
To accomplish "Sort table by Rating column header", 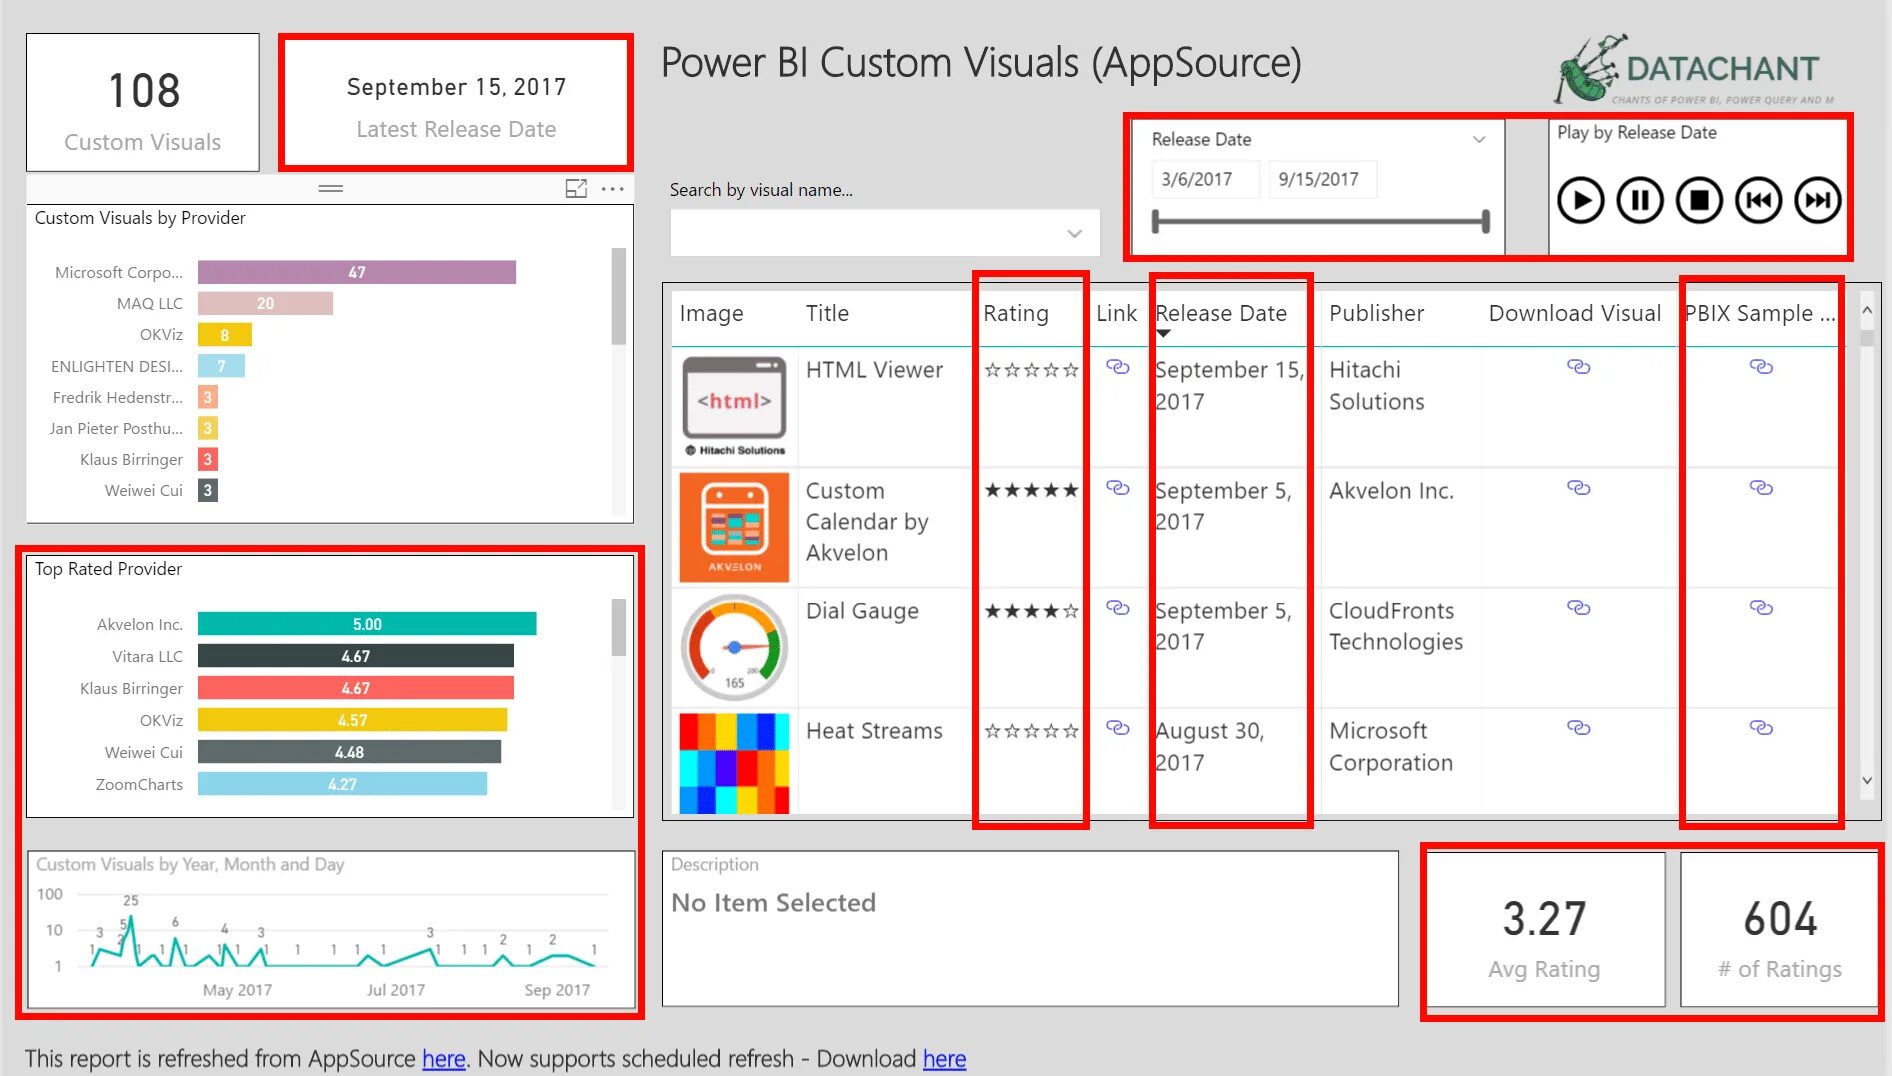I will tap(1016, 313).
